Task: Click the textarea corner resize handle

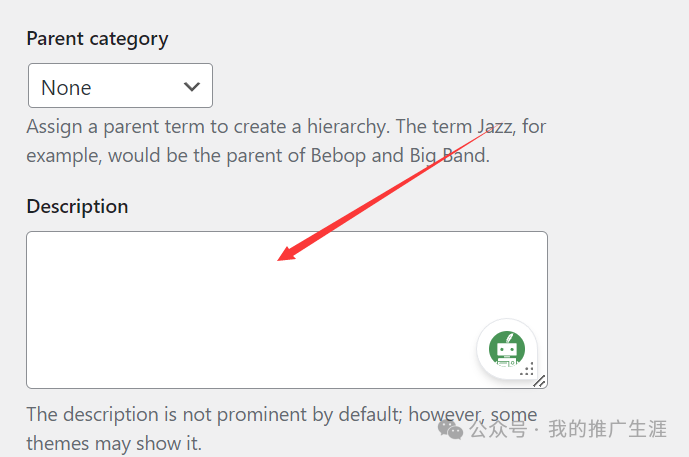Action: coord(540,381)
